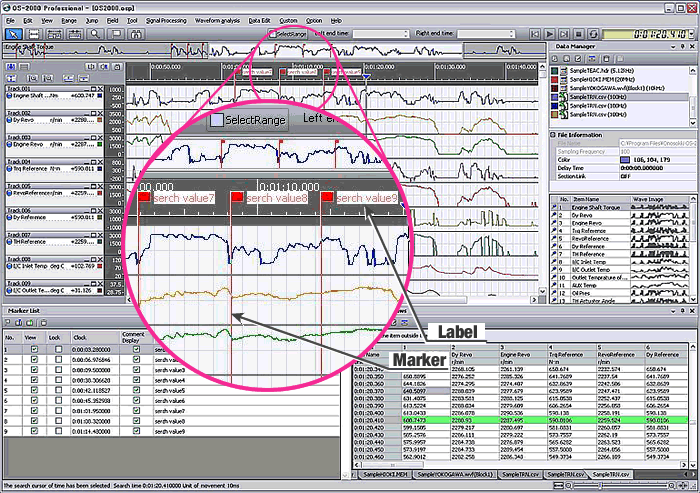
Task: Enable the SelectRange checkbox
Action: point(273,33)
